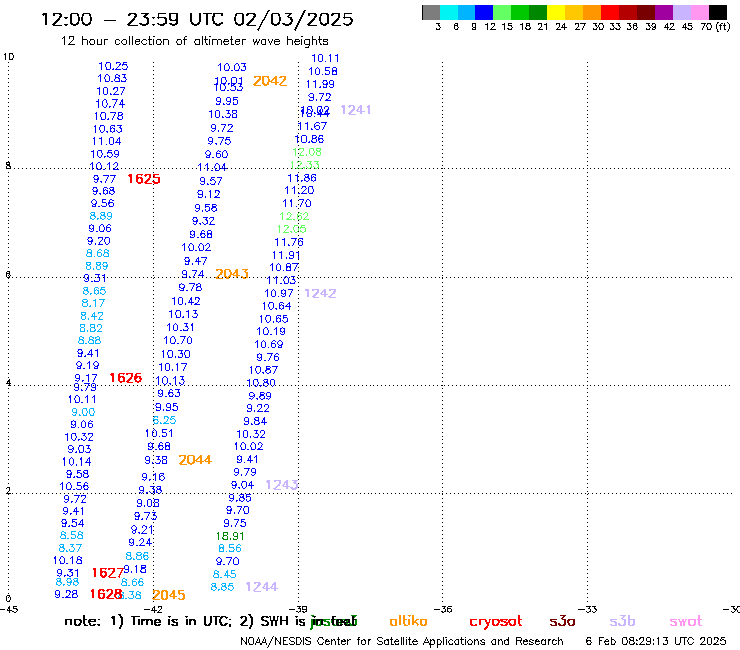This screenshot has width=740, height=650.
Task: Select the wave height reading 10.03
Action: click(232, 67)
